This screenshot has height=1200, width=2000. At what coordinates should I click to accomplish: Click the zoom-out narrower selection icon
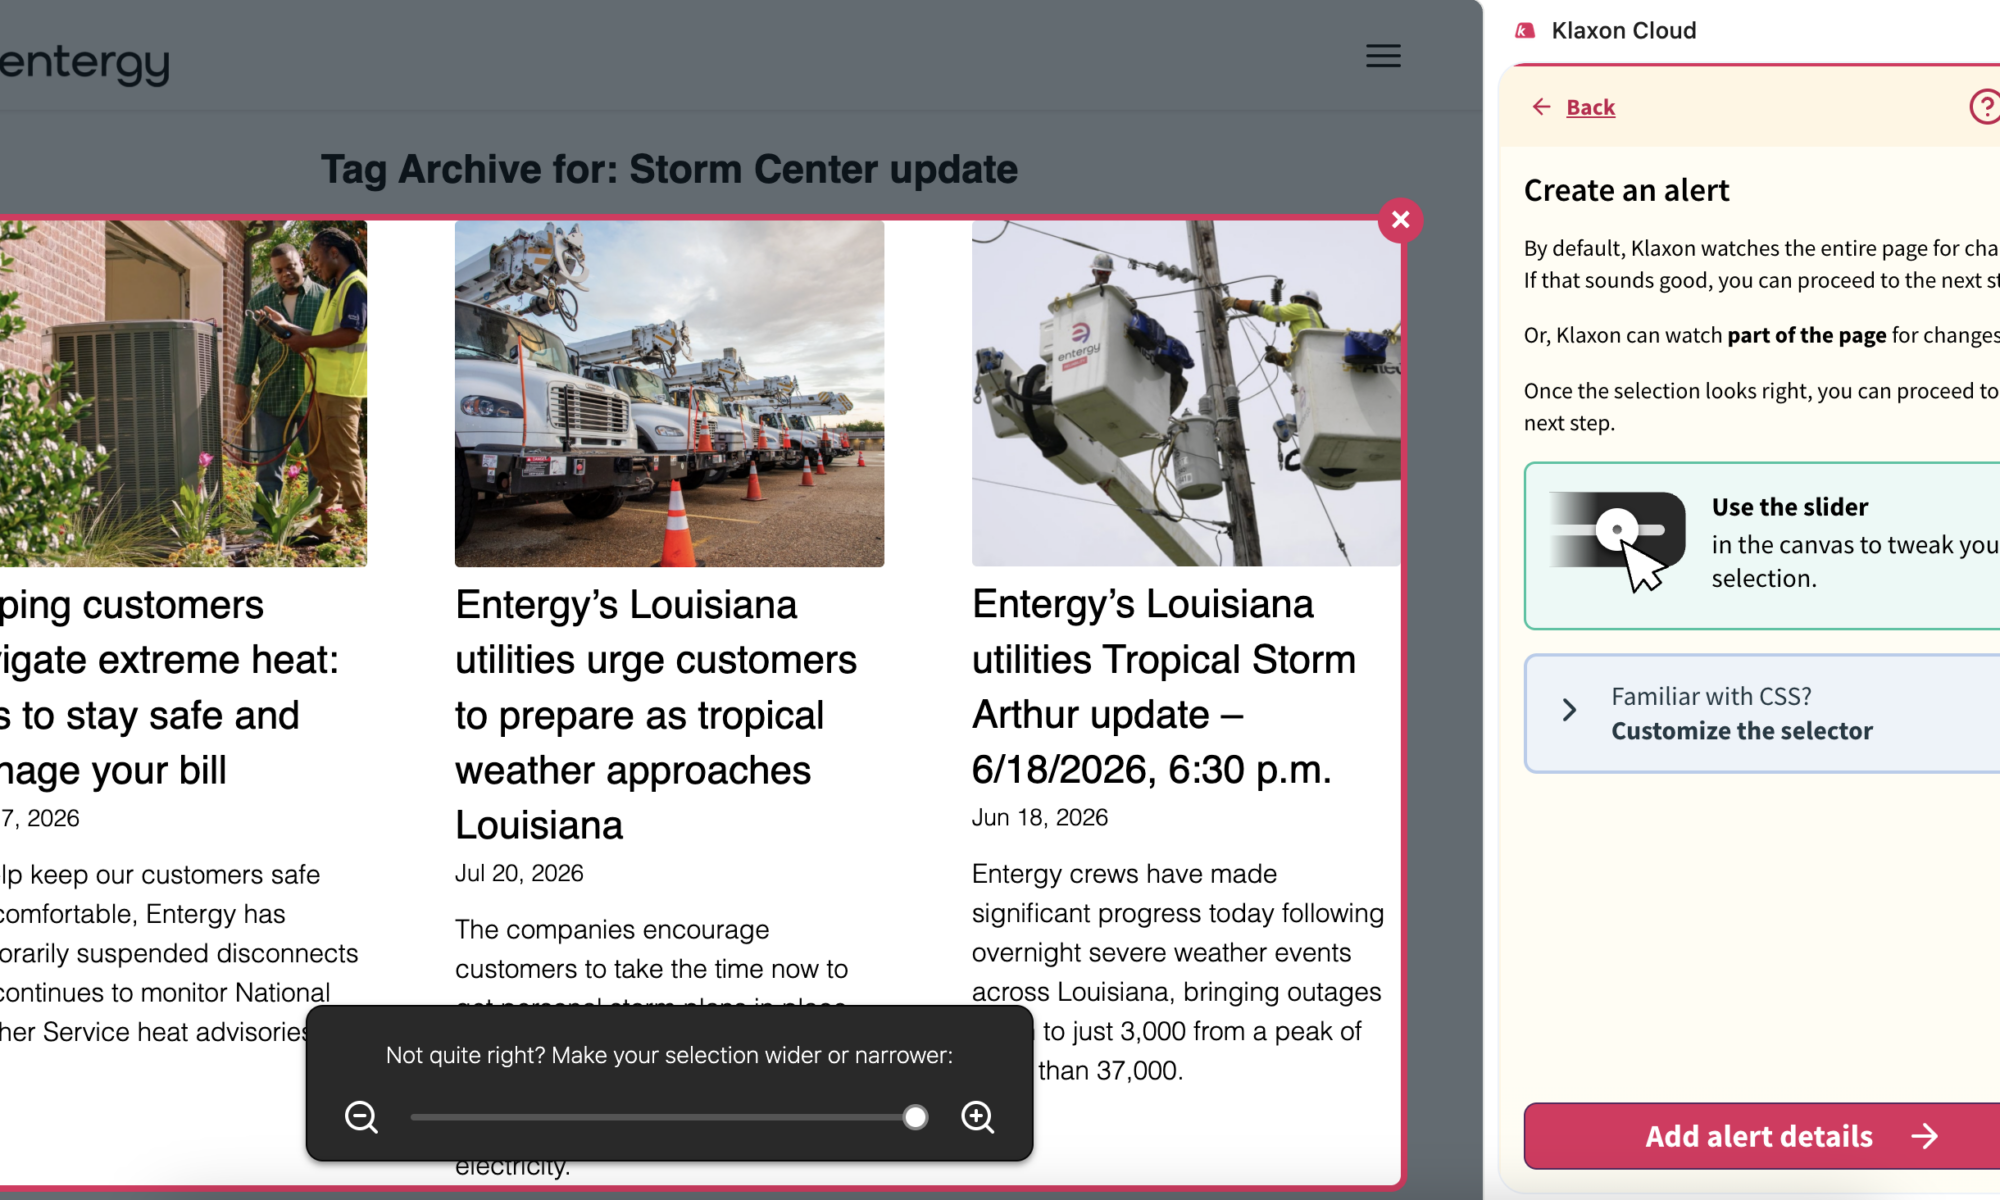point(361,1116)
